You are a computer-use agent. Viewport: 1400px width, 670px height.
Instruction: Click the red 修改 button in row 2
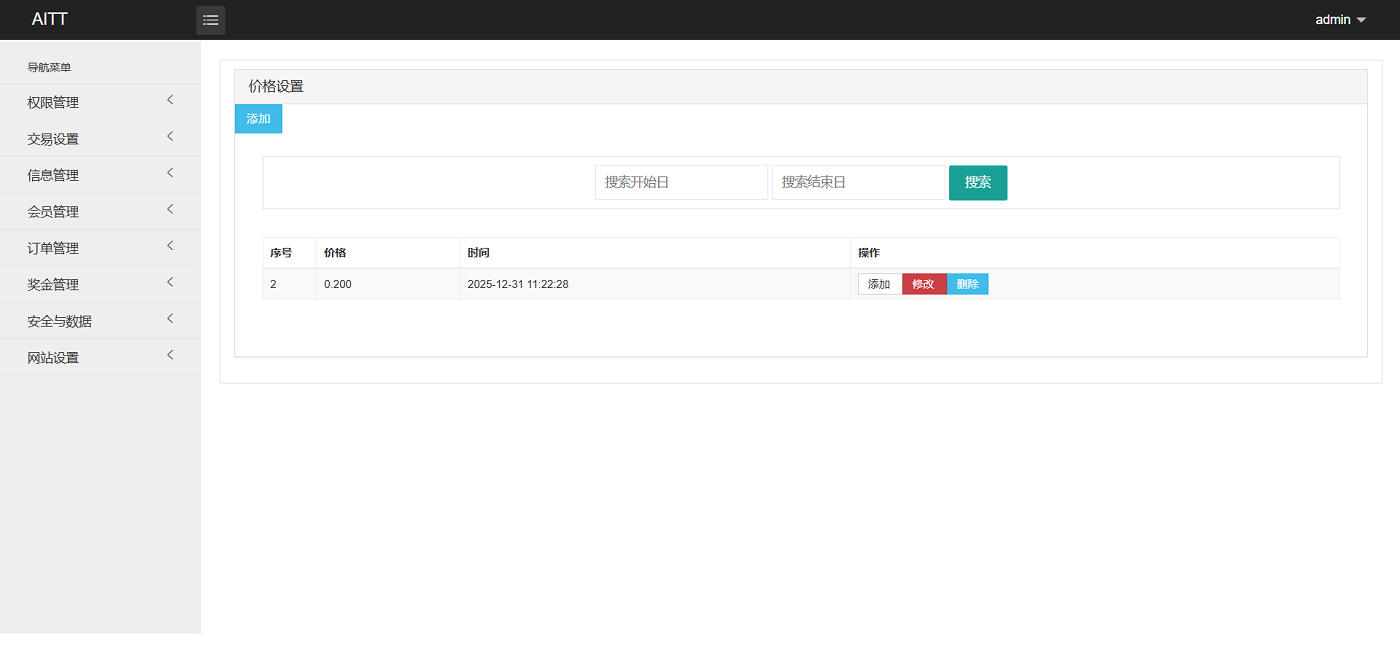coord(923,284)
